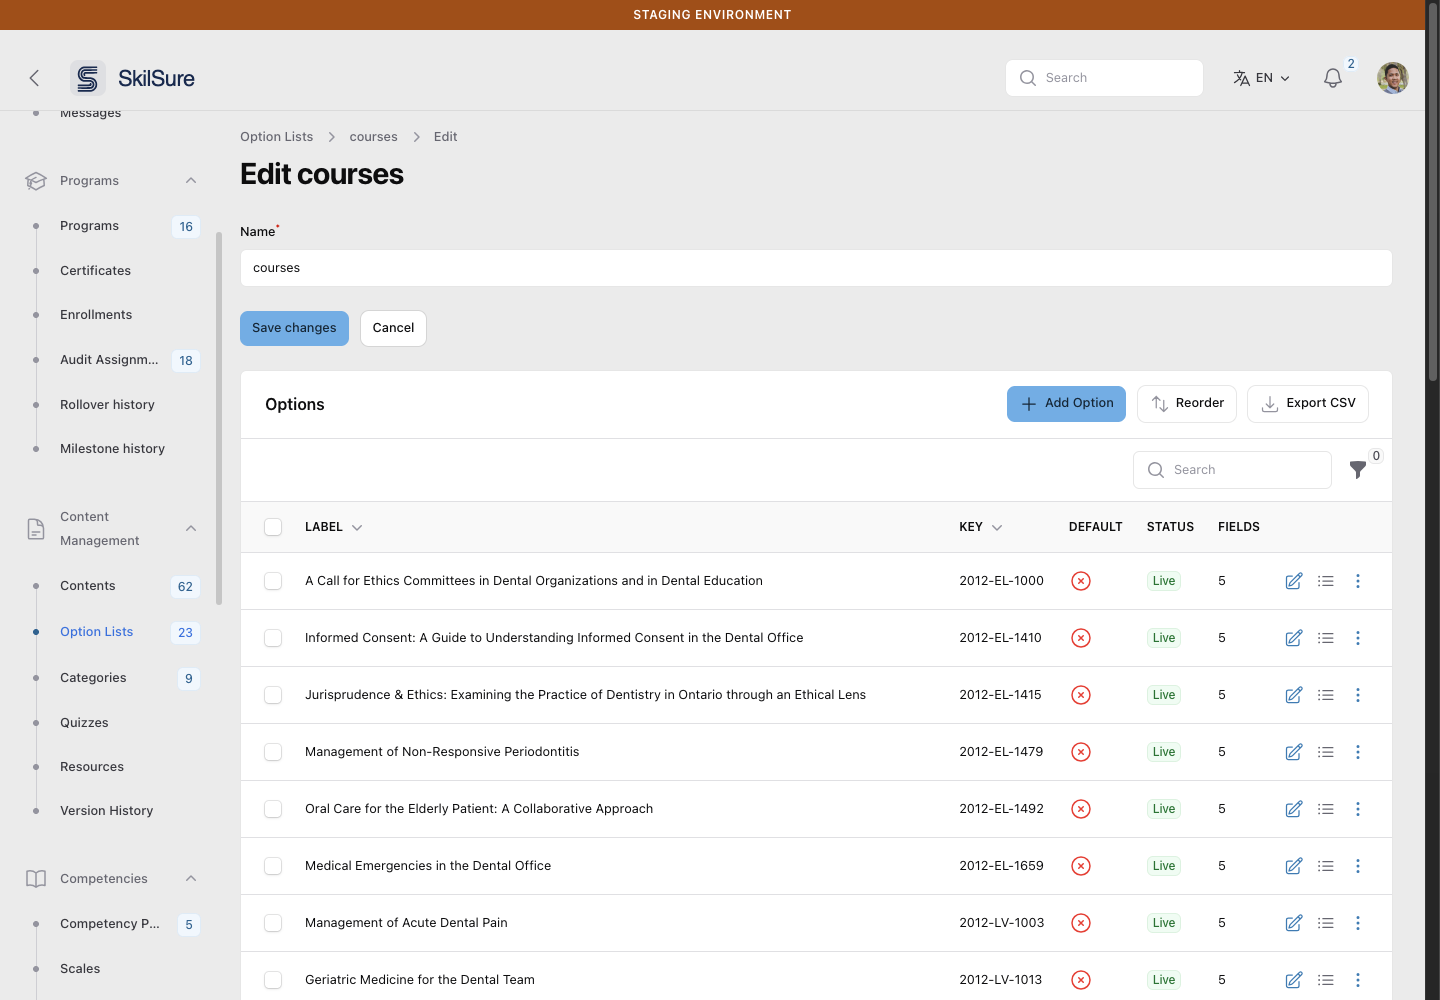Sort by the LABEL column

(333, 527)
